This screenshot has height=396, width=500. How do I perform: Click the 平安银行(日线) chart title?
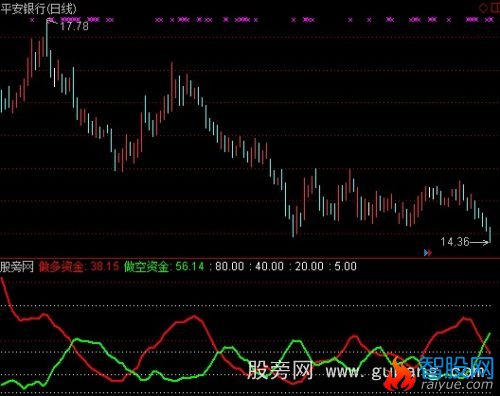pos(38,9)
